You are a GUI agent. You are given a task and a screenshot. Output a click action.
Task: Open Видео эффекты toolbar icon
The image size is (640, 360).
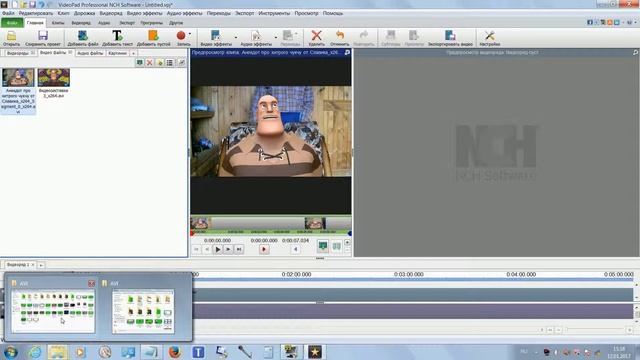pos(216,38)
